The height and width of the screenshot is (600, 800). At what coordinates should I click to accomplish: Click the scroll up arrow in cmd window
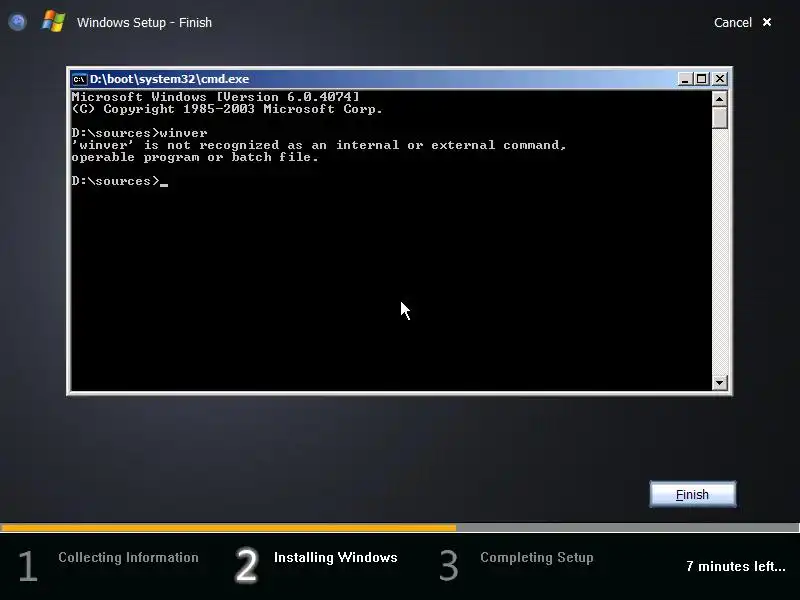point(719,98)
